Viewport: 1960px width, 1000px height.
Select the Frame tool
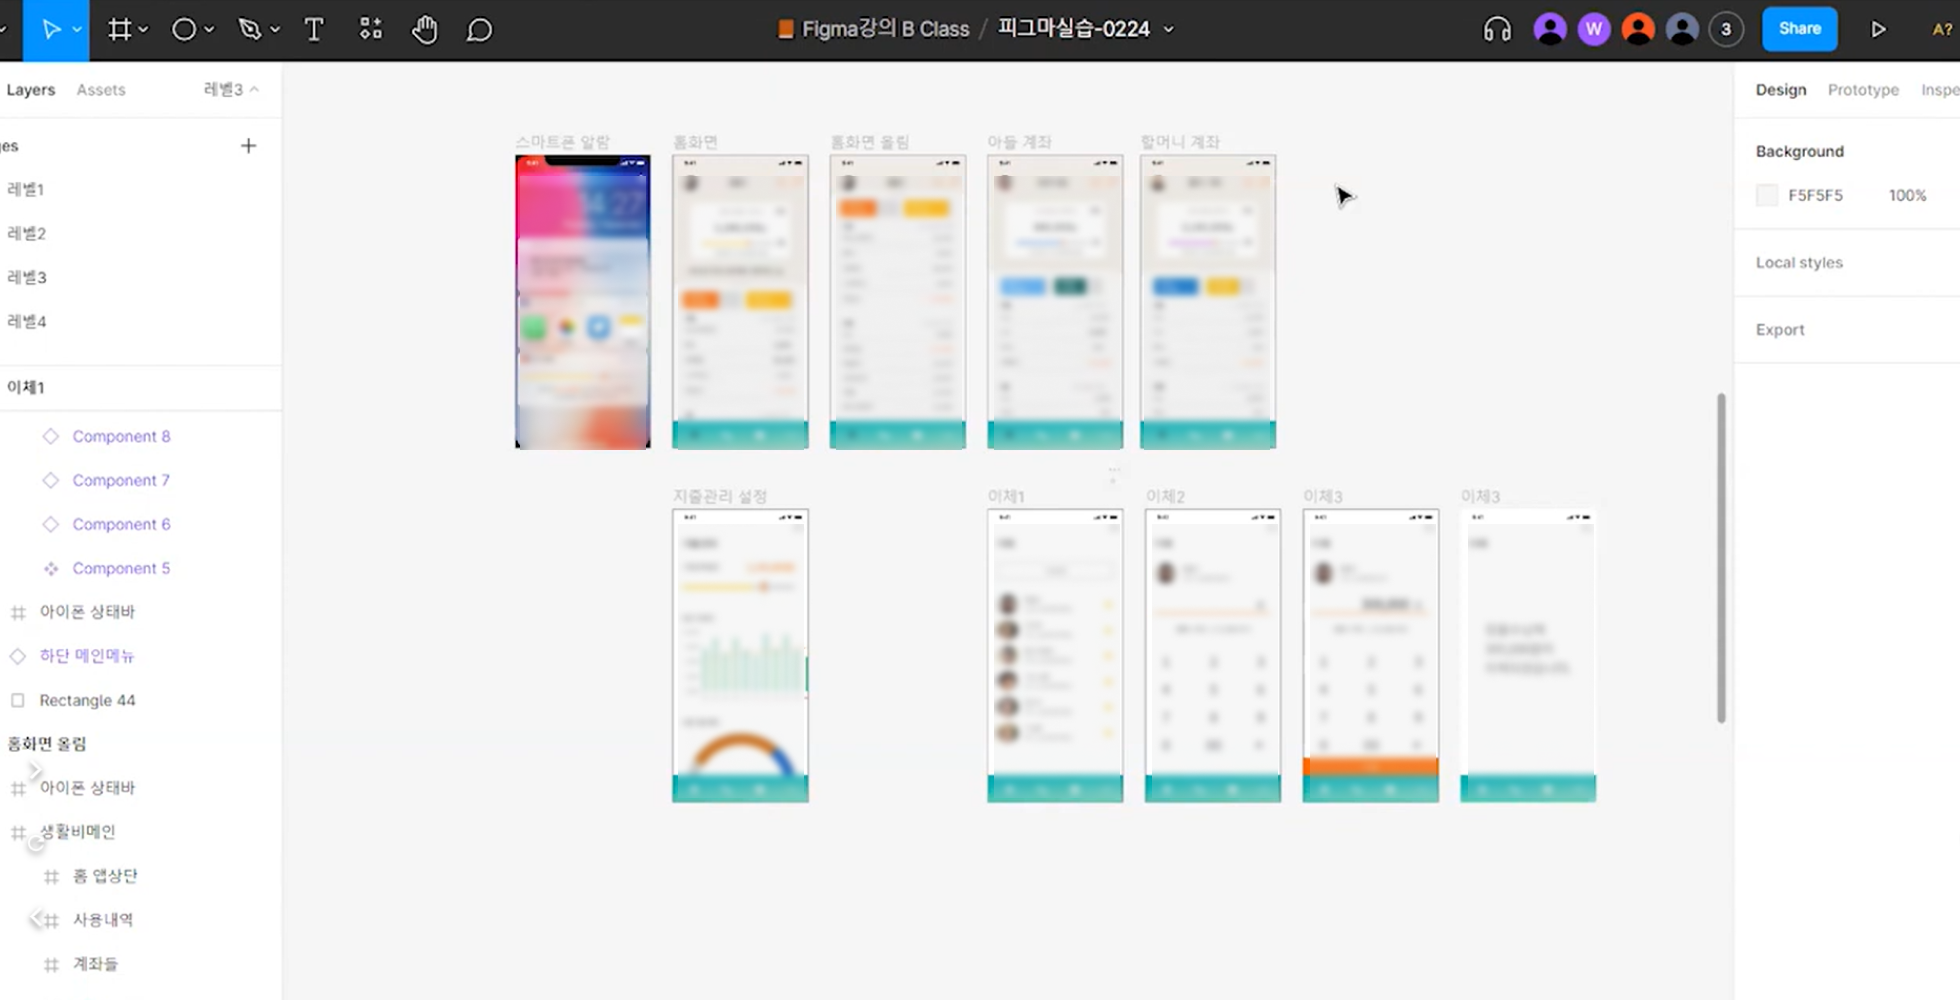(x=119, y=30)
